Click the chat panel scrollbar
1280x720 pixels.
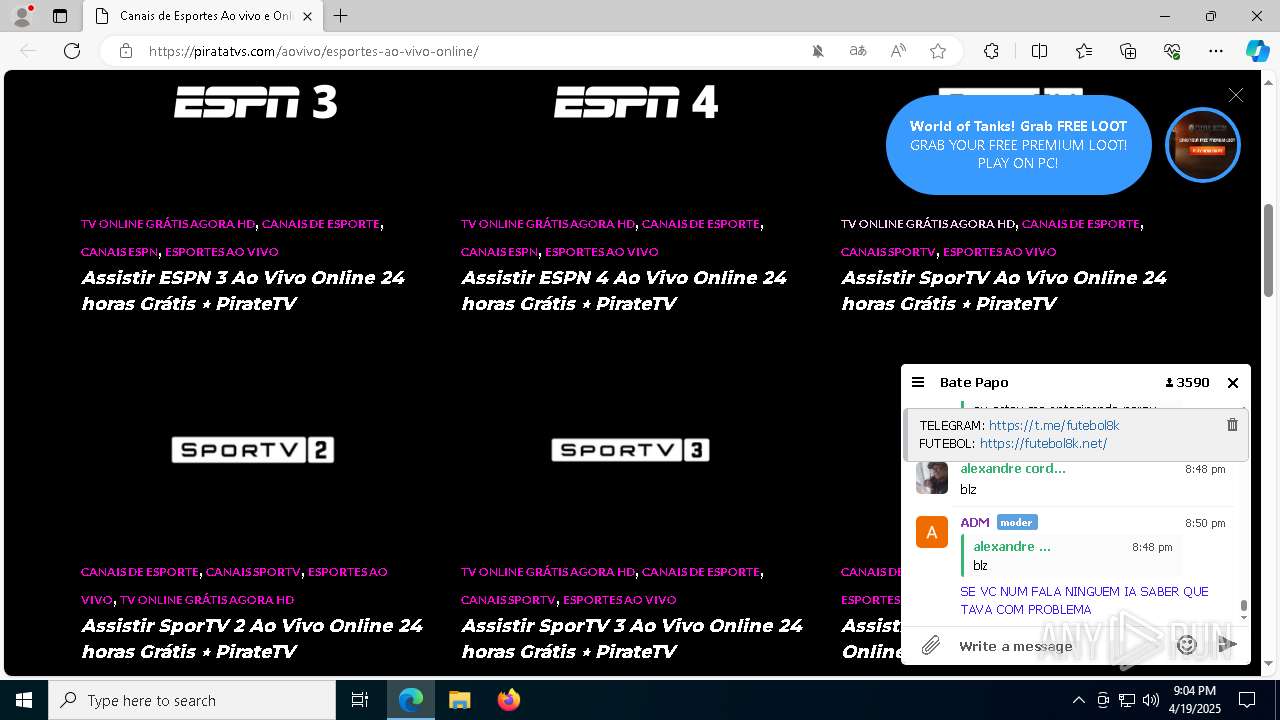[1244, 606]
